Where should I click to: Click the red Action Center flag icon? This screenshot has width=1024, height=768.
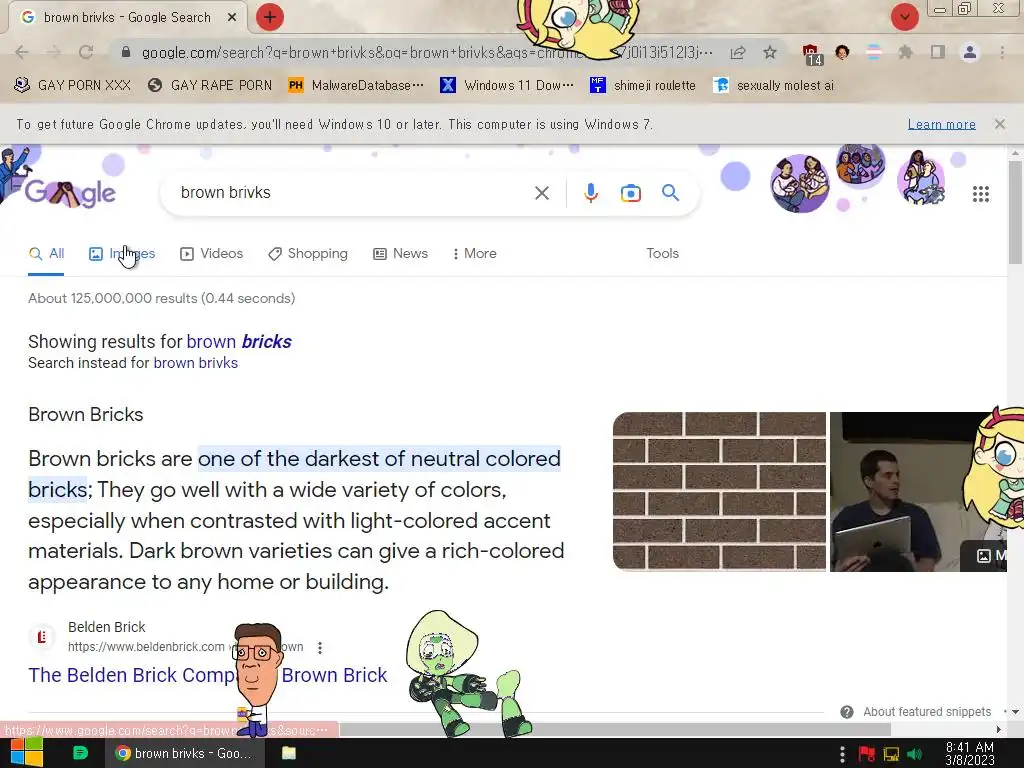(x=866, y=754)
